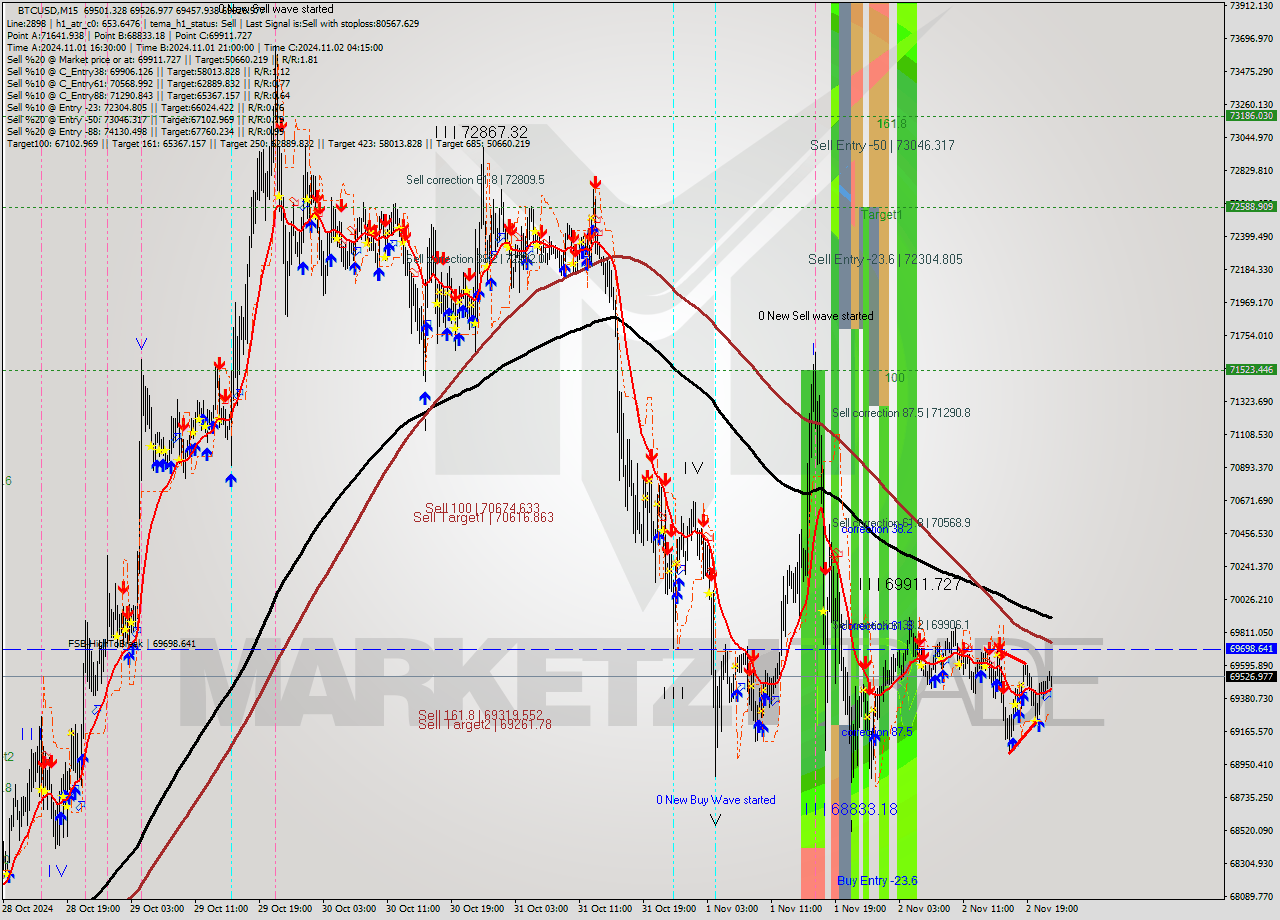
Task: Click the '31 Oct 03:00' time label
Action: click(541, 909)
